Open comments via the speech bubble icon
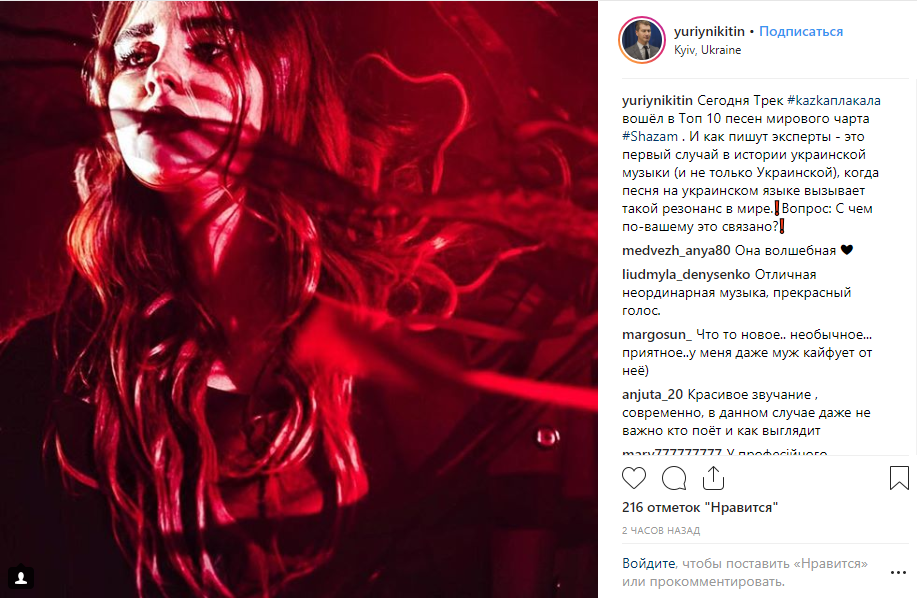The image size is (917, 598). [x=674, y=478]
